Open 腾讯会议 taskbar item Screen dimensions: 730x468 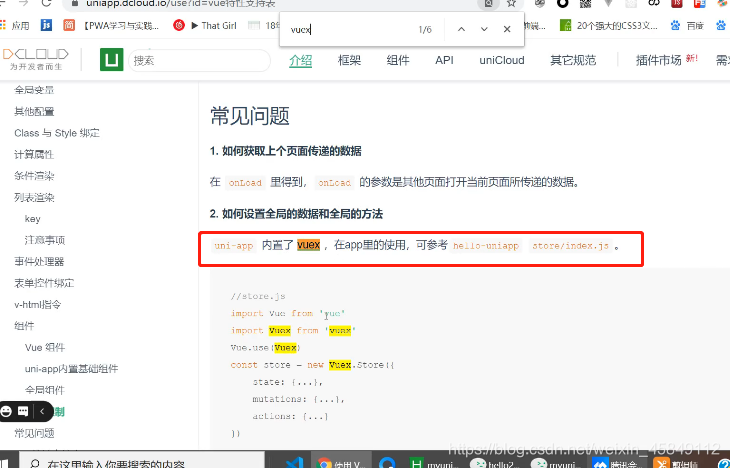pyautogui.click(x=615, y=462)
